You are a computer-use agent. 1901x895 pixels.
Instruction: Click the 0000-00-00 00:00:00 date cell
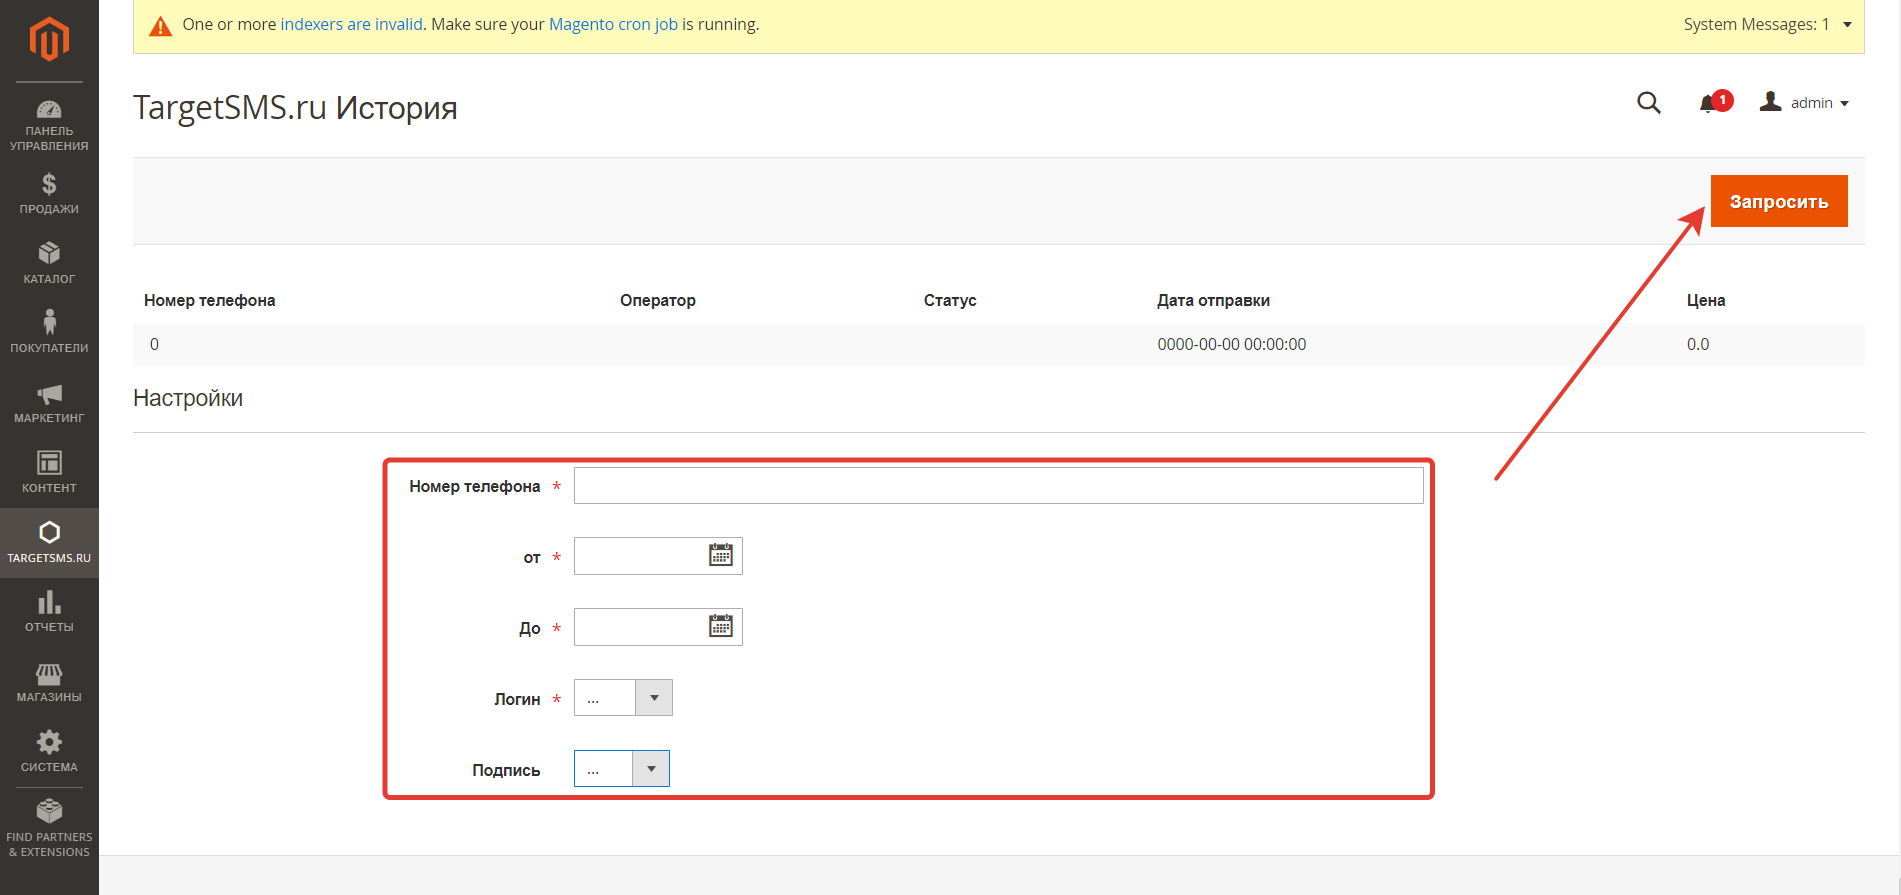[1232, 344]
